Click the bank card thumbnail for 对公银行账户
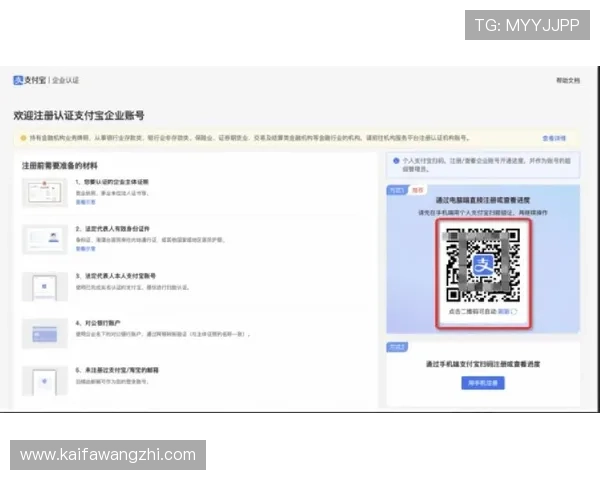600x480 pixels. (x=45, y=334)
